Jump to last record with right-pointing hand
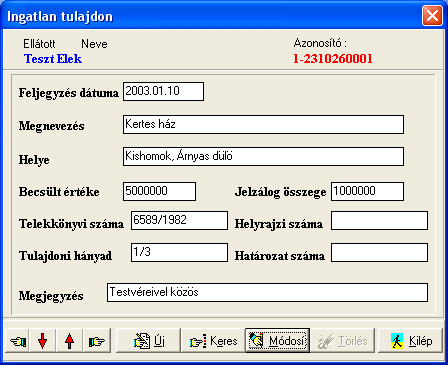448x365 pixels. (x=97, y=340)
